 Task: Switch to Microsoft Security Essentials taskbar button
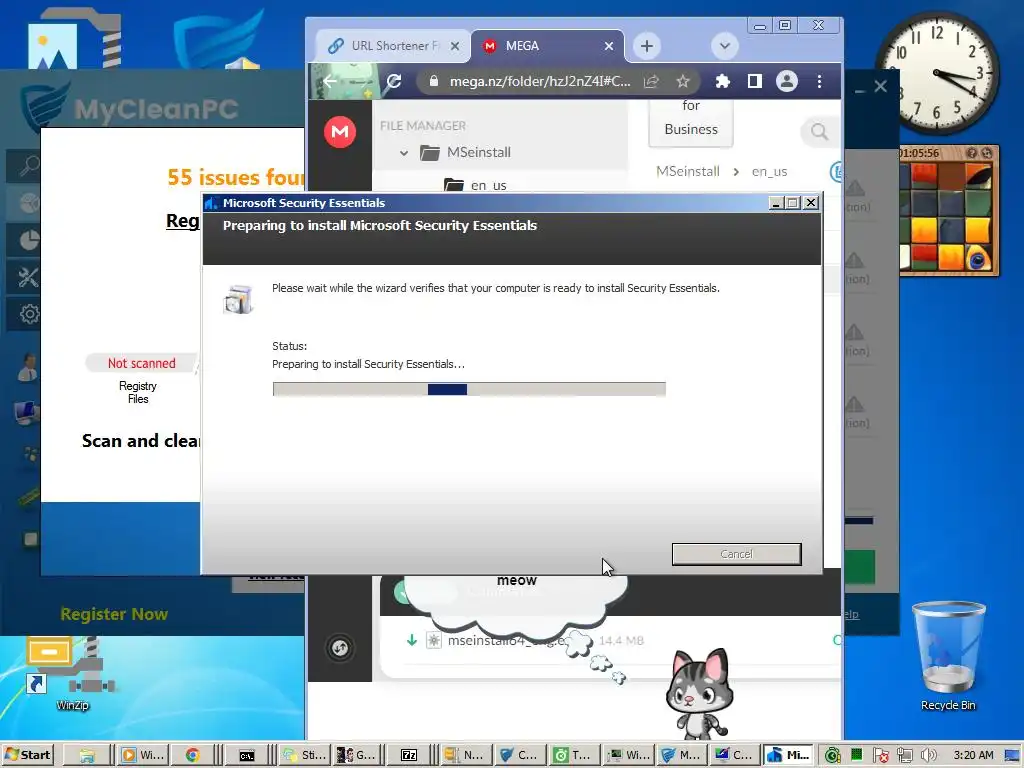788,755
